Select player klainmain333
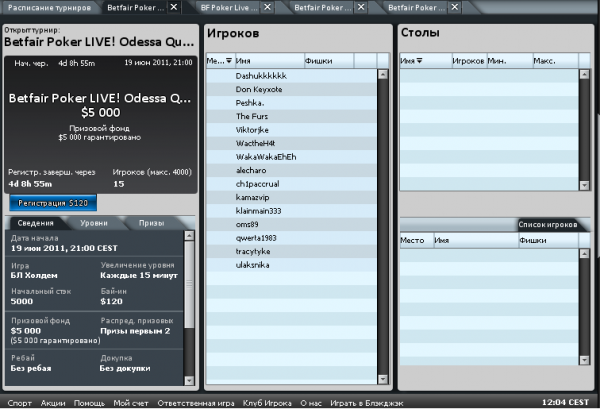The width and height of the screenshot is (600, 409). pos(291,211)
